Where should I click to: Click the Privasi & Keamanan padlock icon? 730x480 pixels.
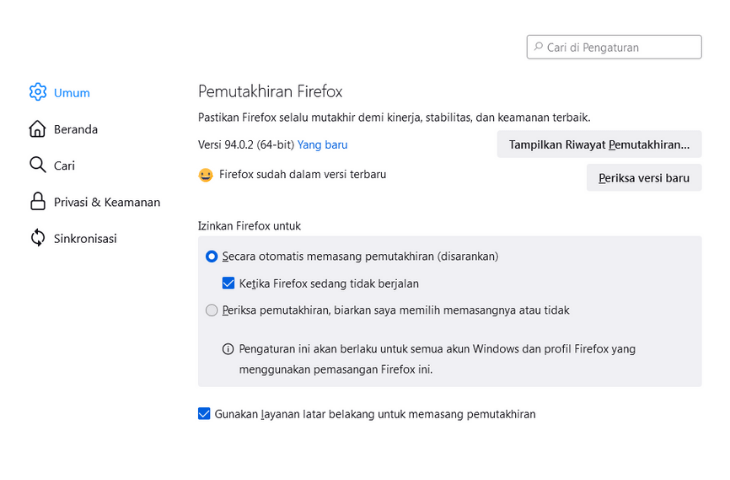click(x=38, y=201)
